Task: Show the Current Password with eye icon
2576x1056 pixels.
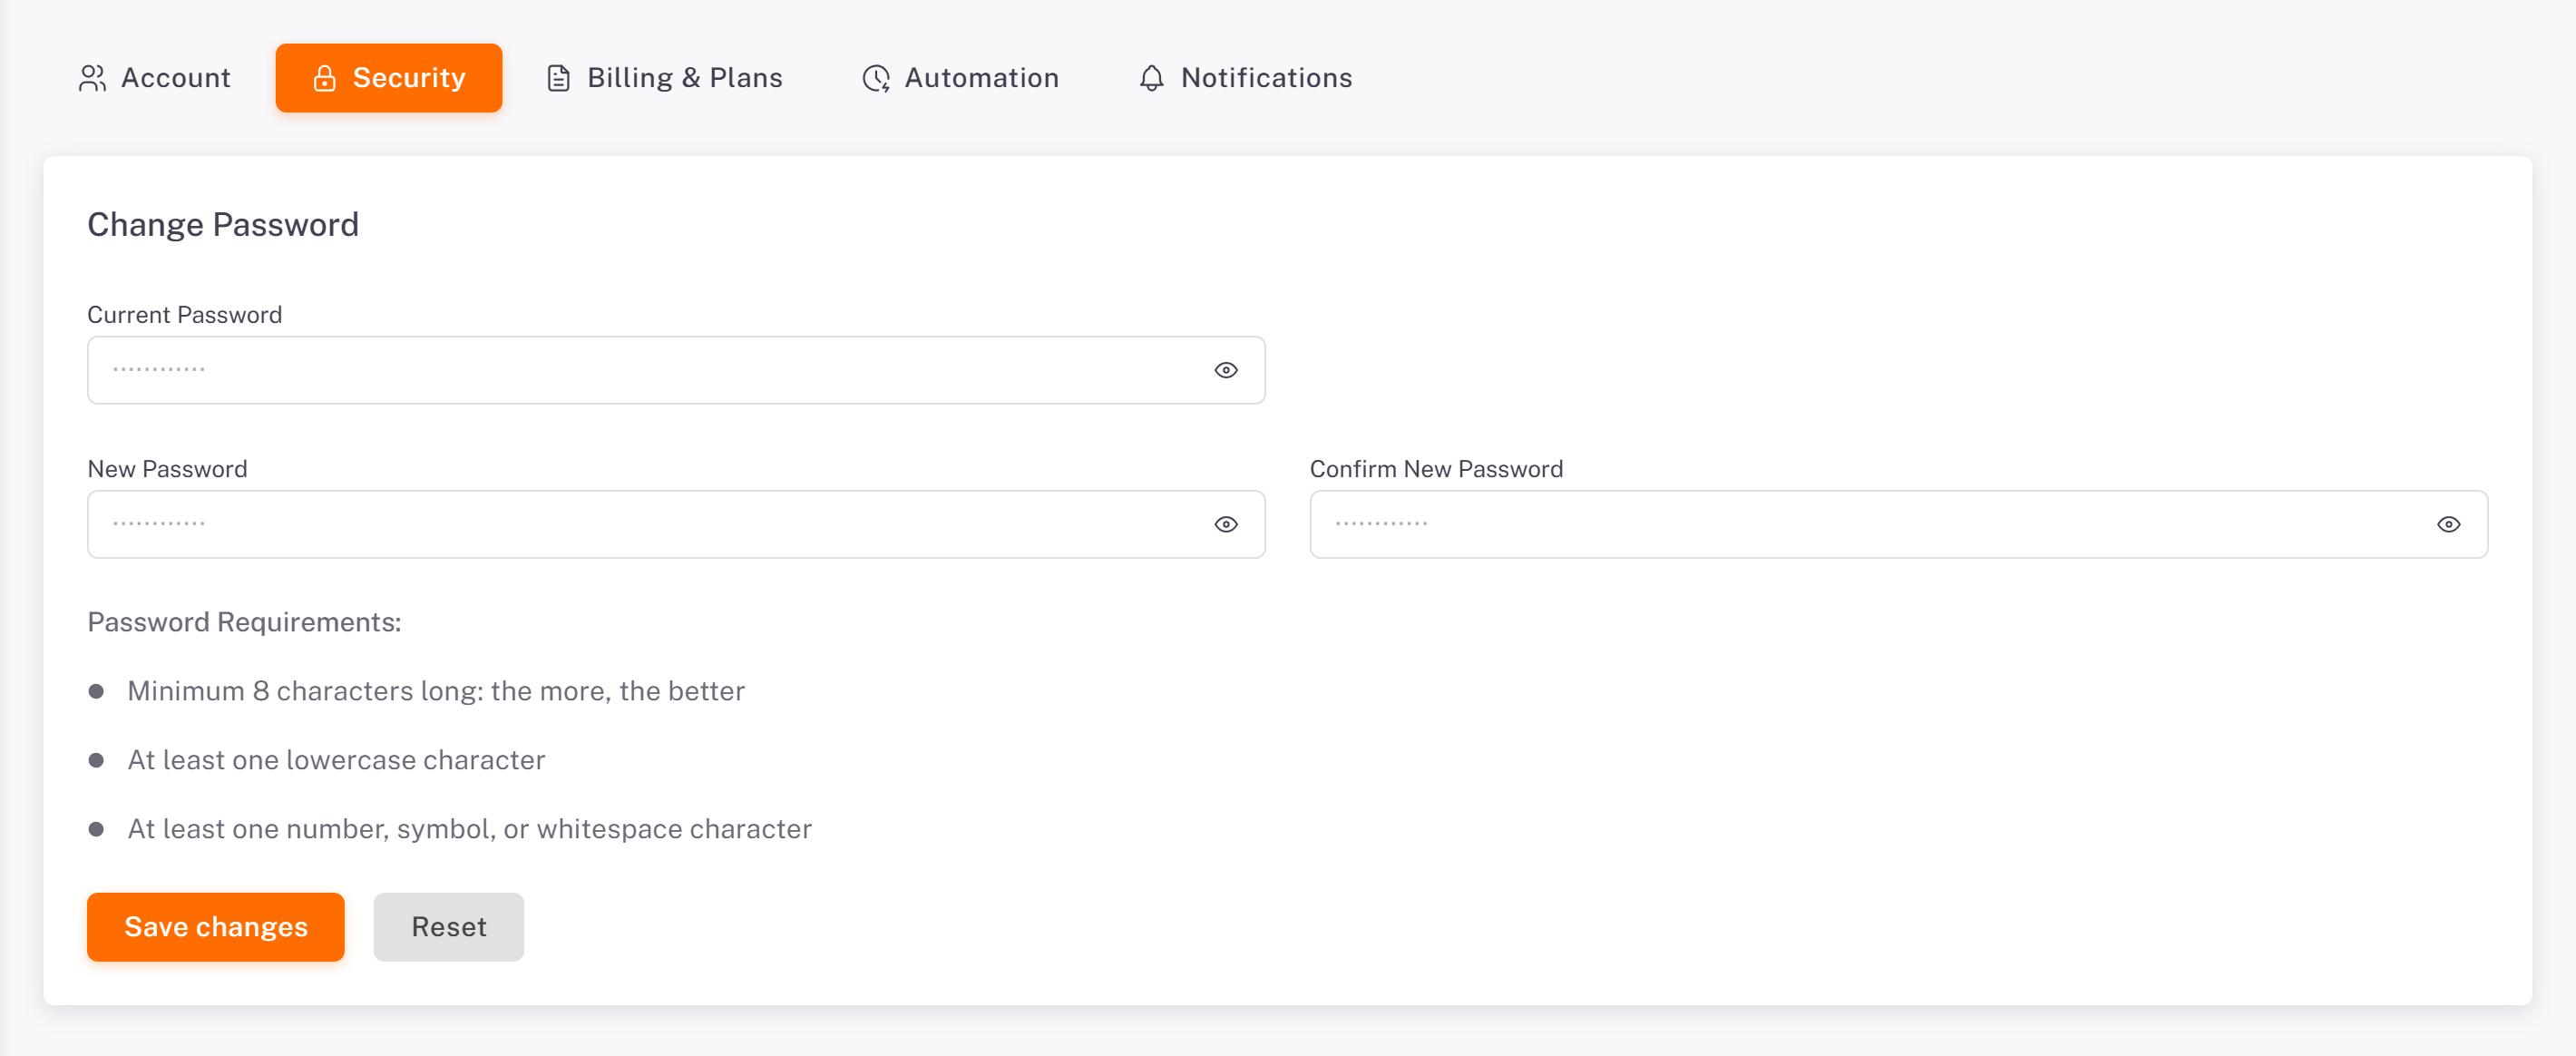Action: (1226, 370)
